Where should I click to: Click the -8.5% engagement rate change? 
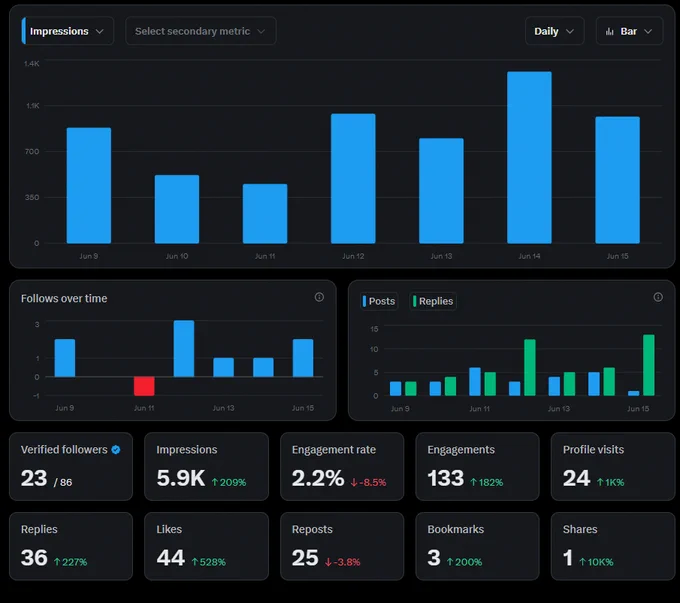coord(368,482)
